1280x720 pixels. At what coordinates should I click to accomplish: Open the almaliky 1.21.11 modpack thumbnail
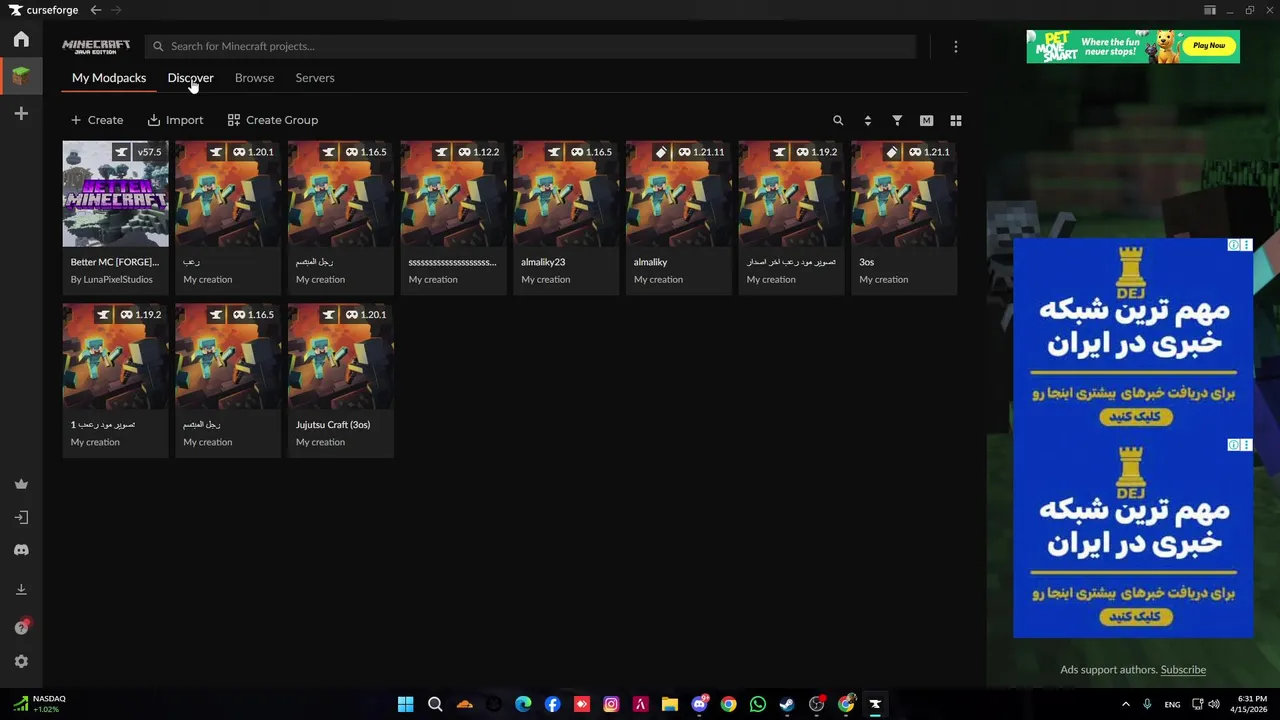pos(679,194)
